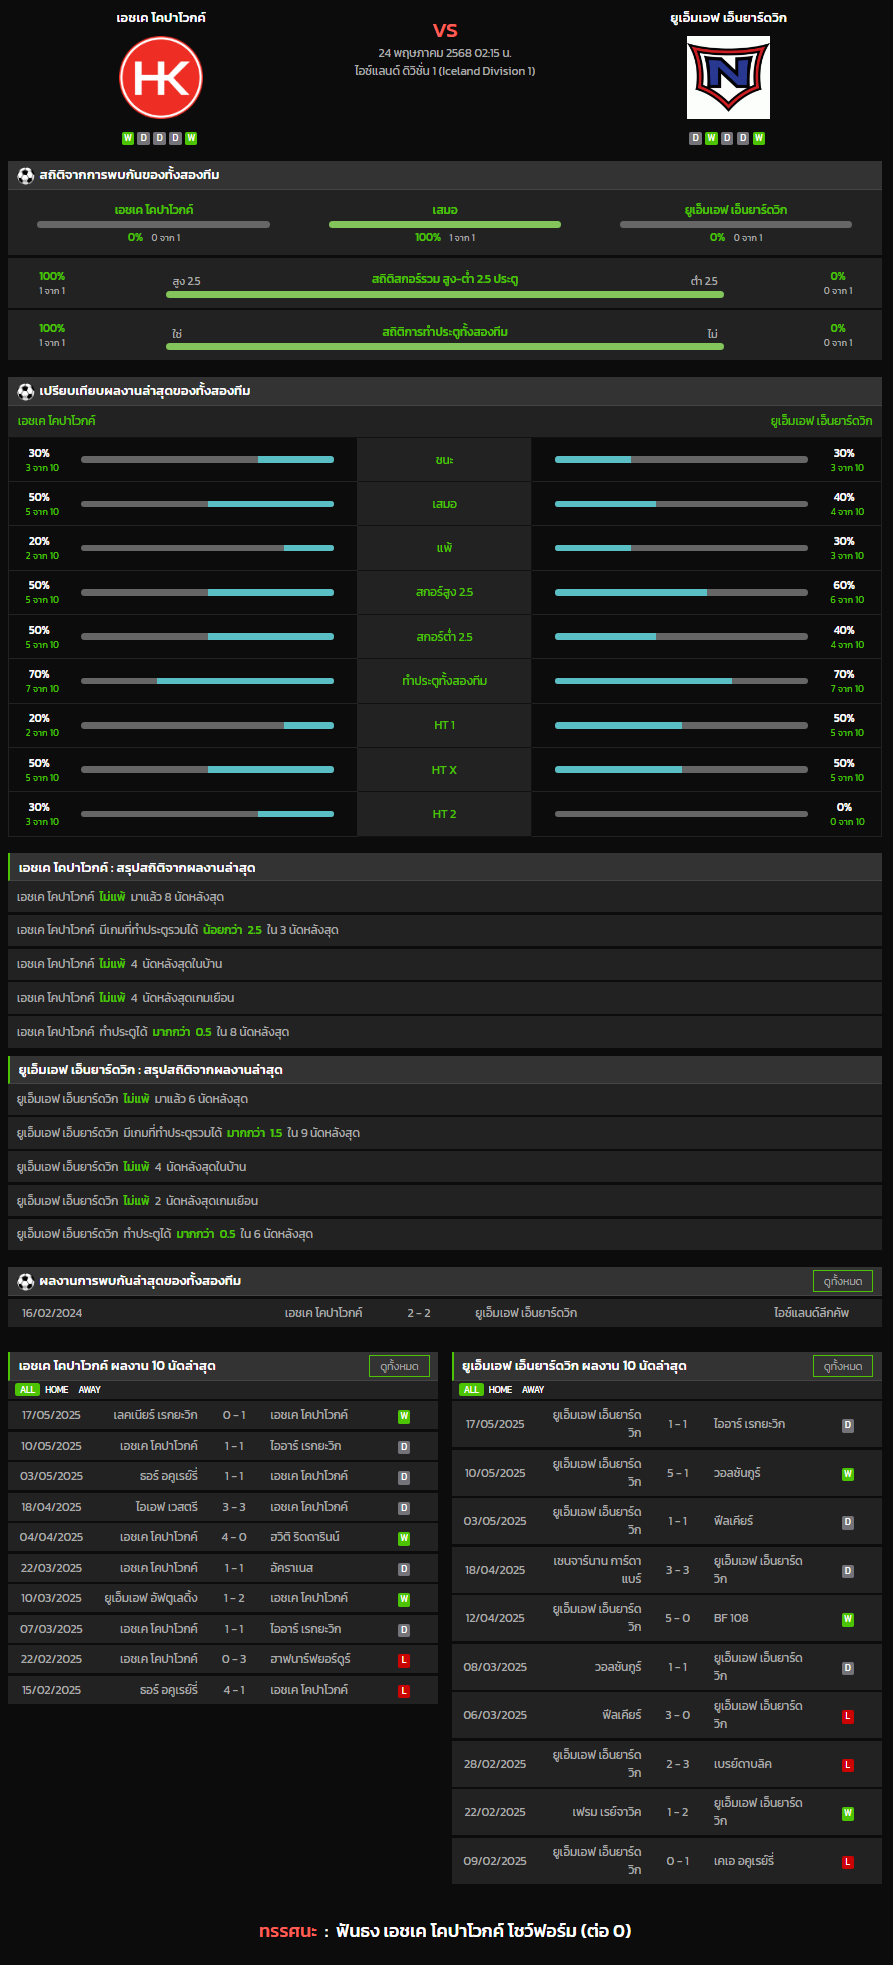Select the ALL tab in the HK Kopavogur results
Screen dimensions: 893x1965
27,1390
